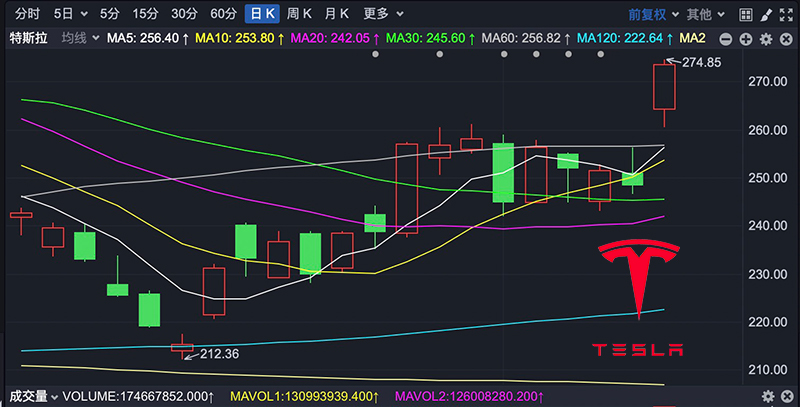Click the 212.36 low price annotation
This screenshot has height=407, width=800.
click(x=219, y=353)
